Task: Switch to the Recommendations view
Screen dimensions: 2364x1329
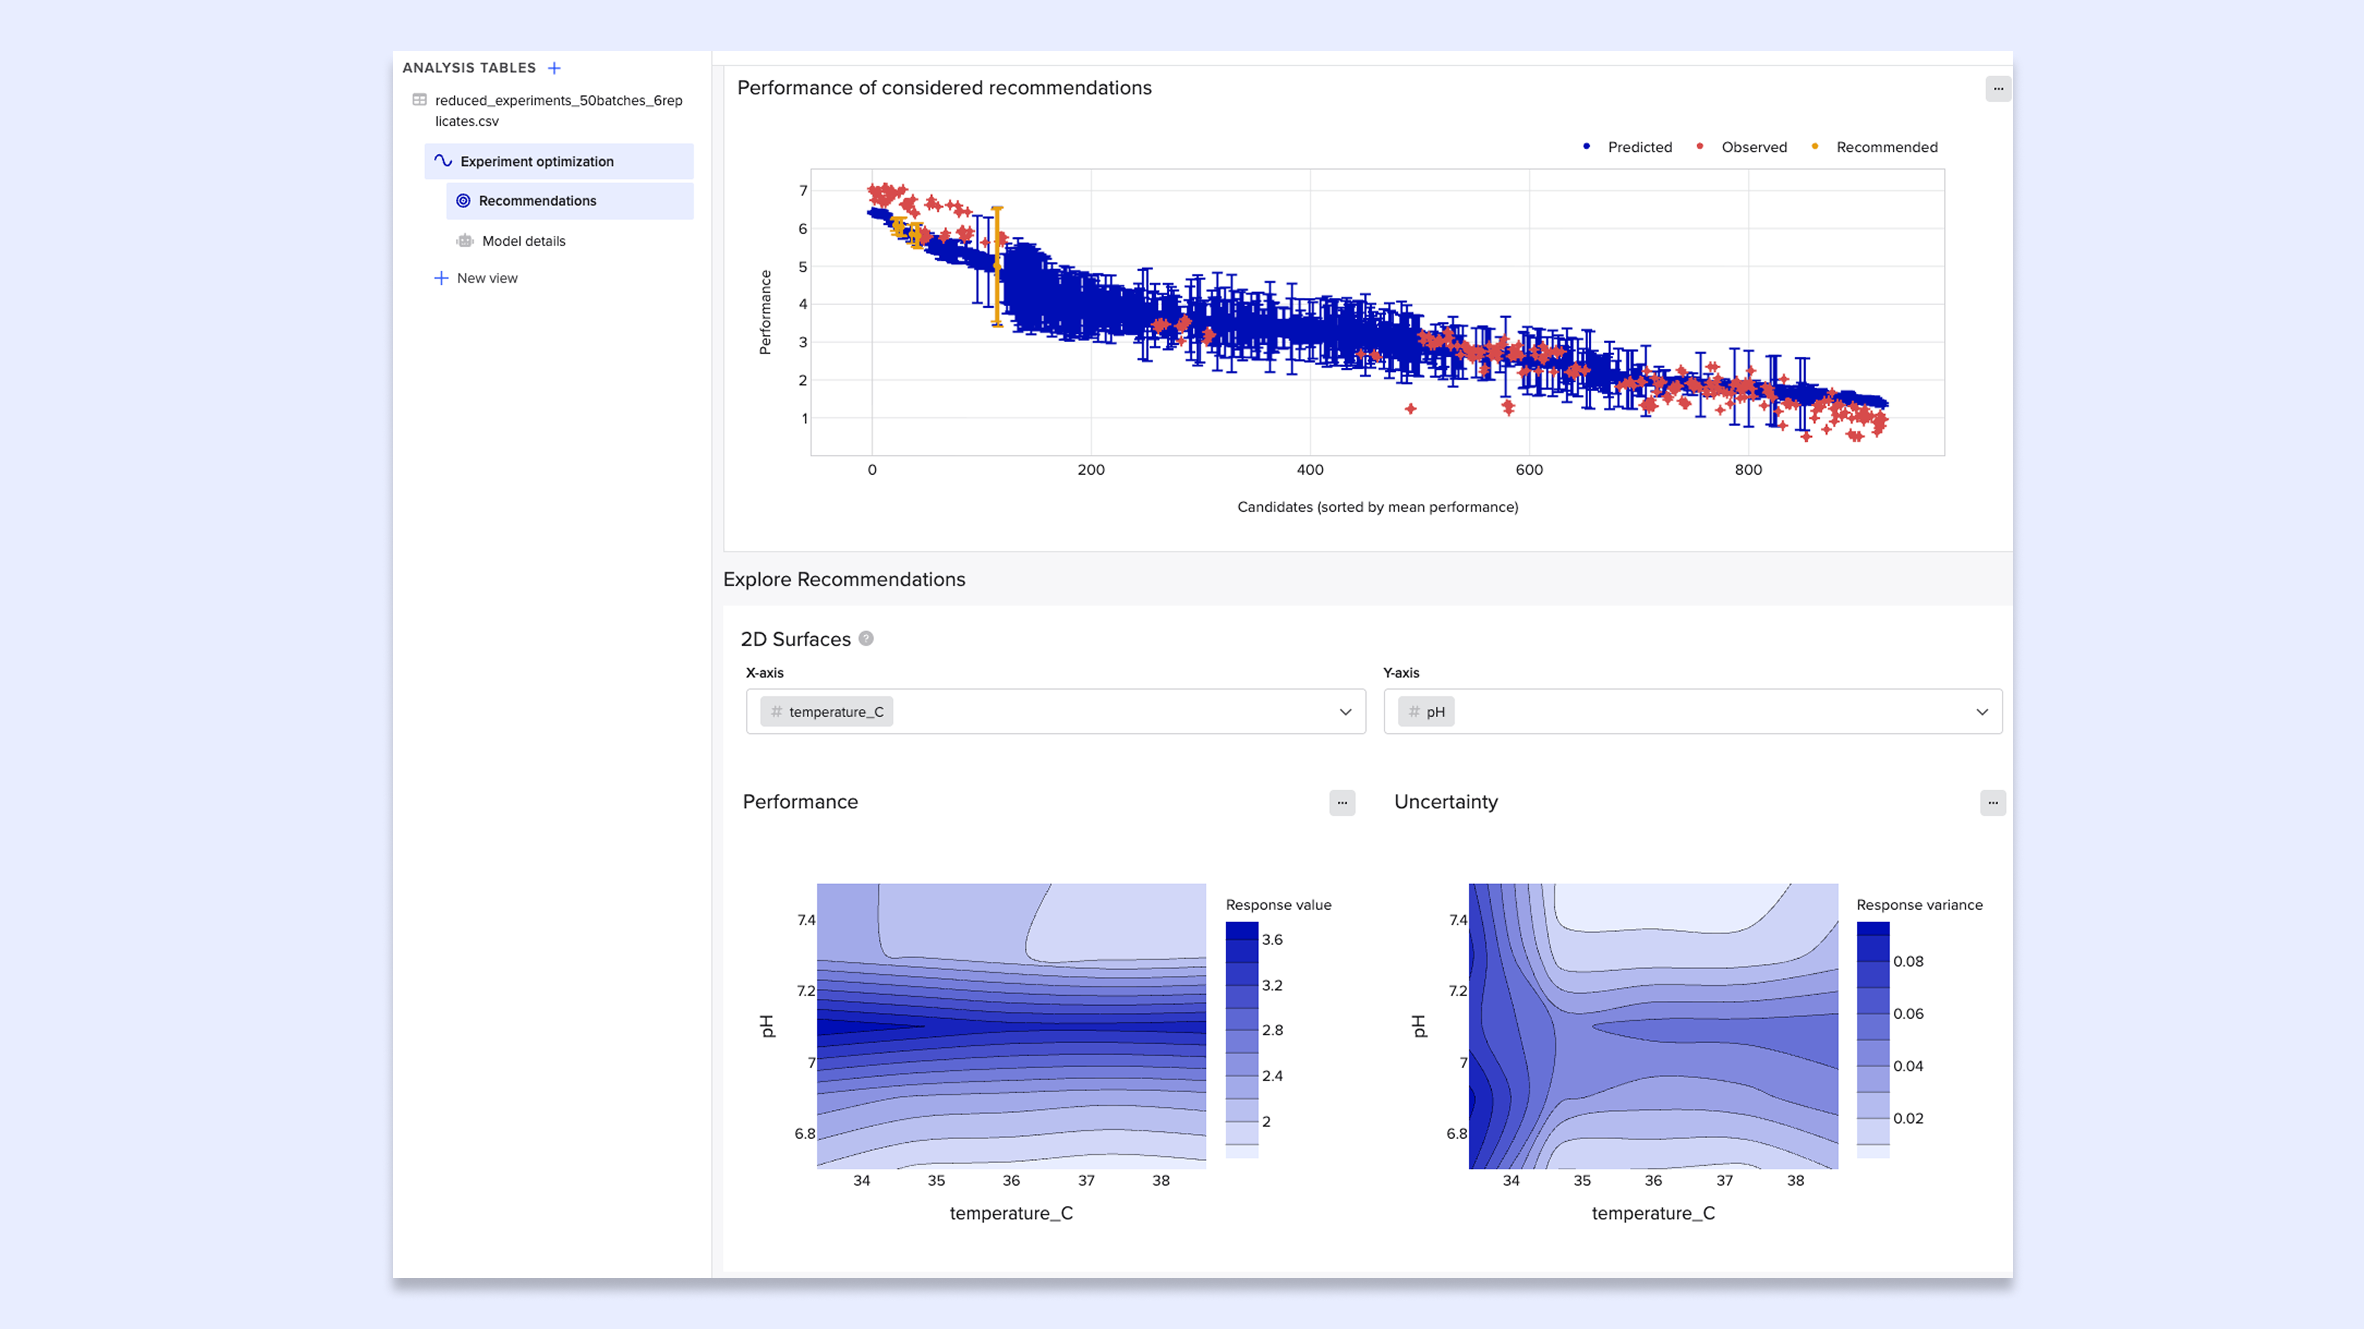Action: (537, 201)
